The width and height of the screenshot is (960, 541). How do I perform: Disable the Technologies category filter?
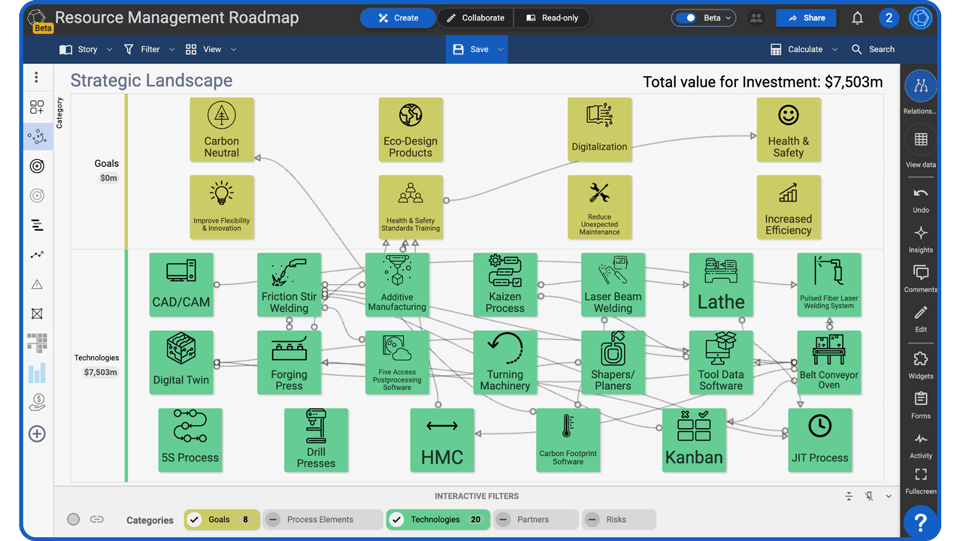coord(397,520)
